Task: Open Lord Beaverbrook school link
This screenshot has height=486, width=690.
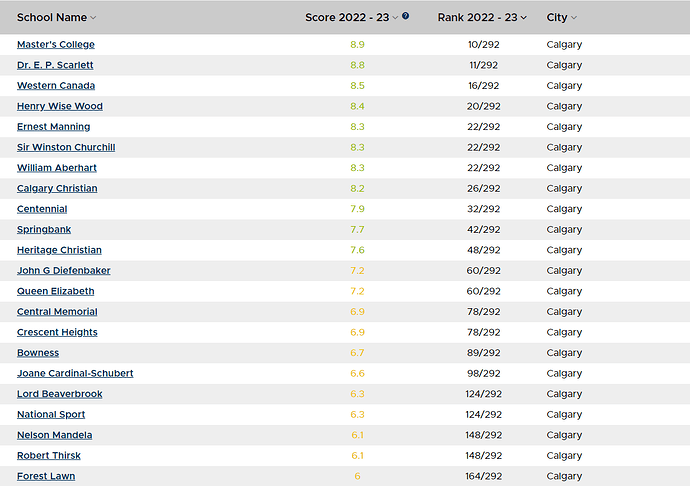Action: point(60,394)
